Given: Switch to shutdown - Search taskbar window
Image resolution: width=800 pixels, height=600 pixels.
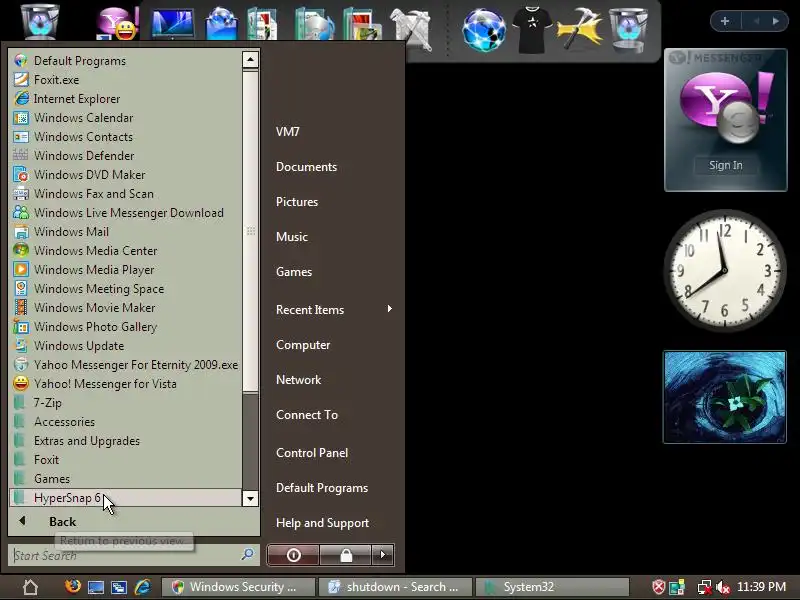Looking at the screenshot, I should point(394,587).
